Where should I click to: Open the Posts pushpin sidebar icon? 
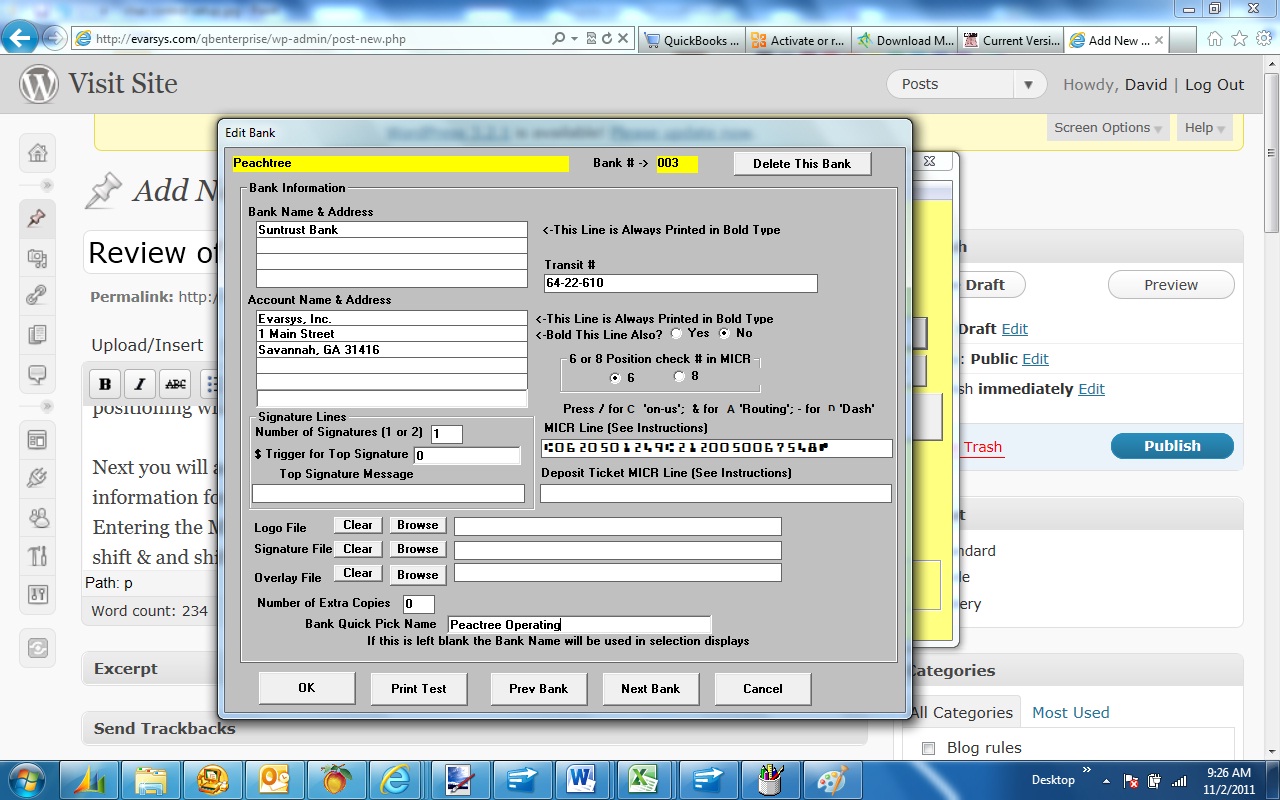(x=38, y=218)
